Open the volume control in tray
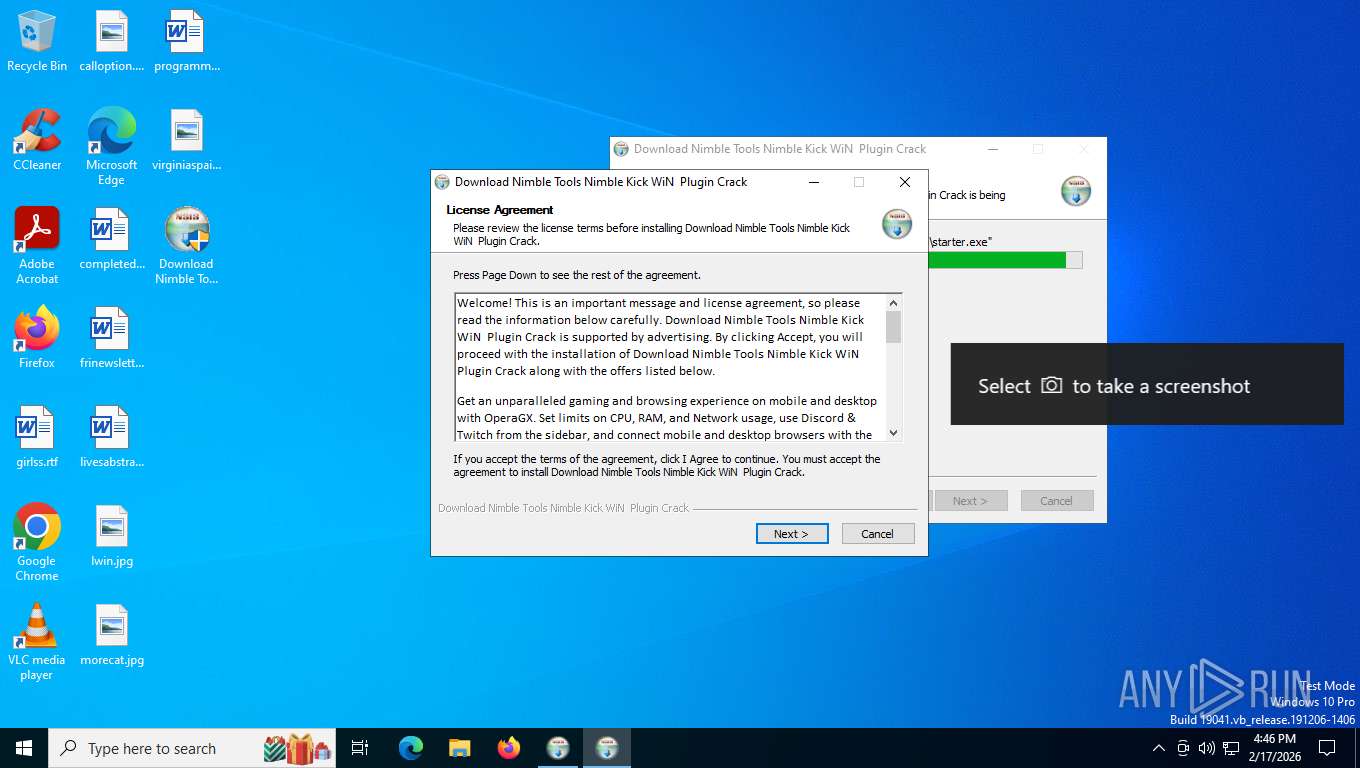This screenshot has height=768, width=1360. tap(1206, 748)
